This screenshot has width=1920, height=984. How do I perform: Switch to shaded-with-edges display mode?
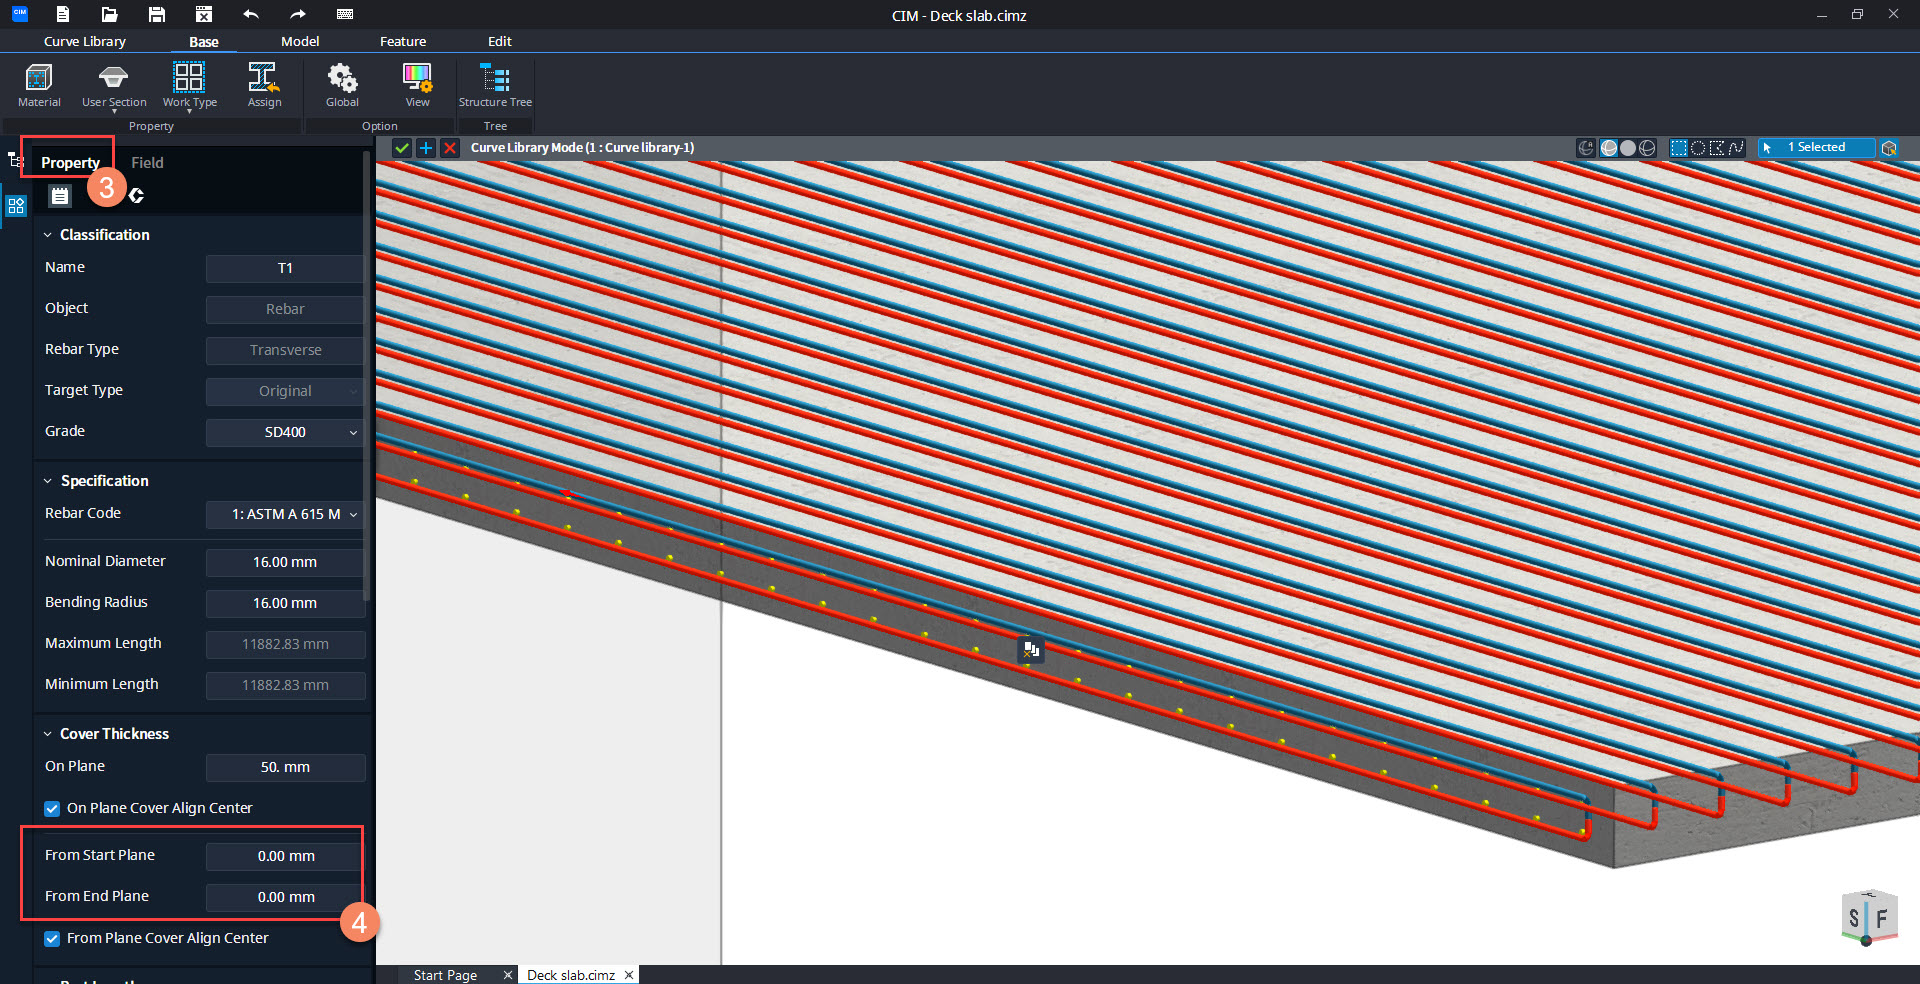(x=1609, y=148)
